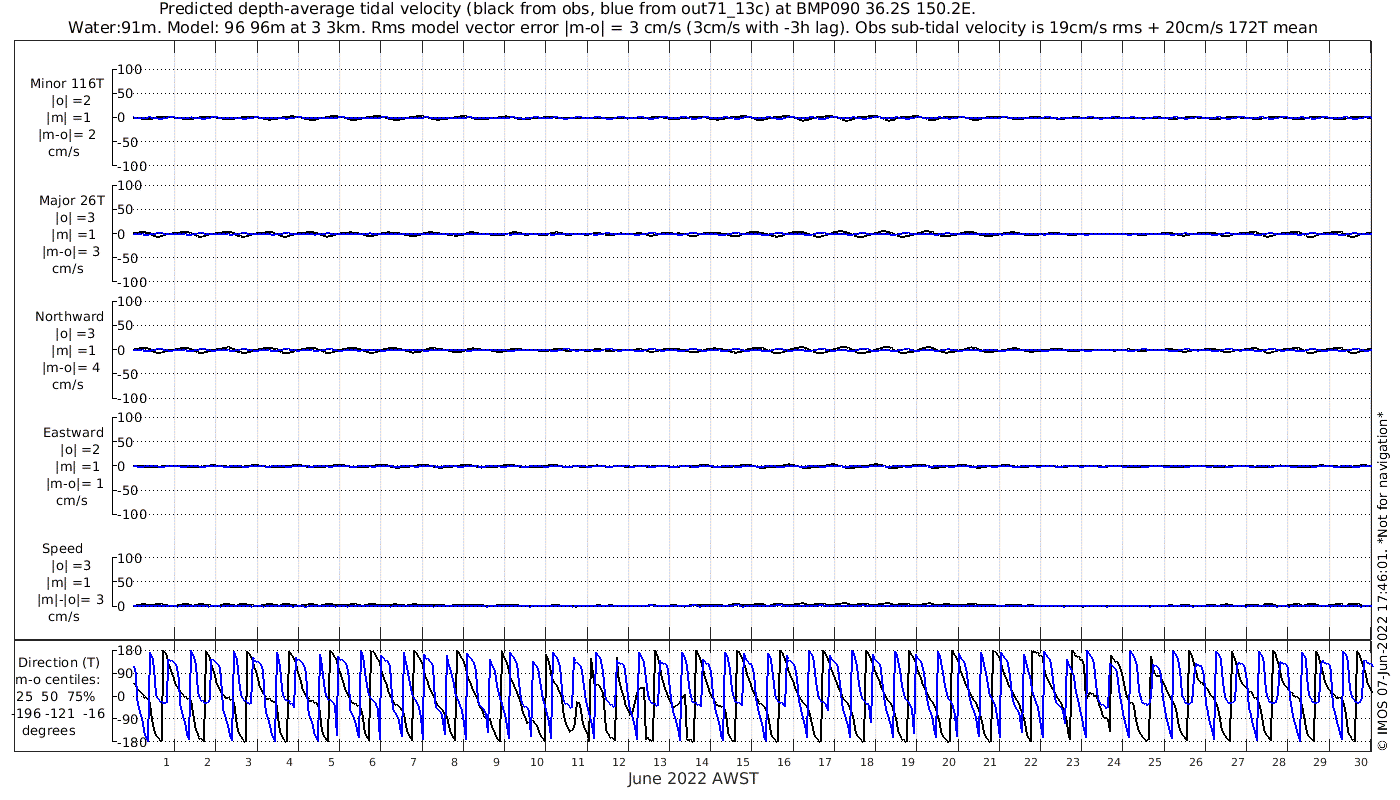Click the "|m-o|= 1" value under Eastward
The image size is (1400, 800).
(74, 483)
